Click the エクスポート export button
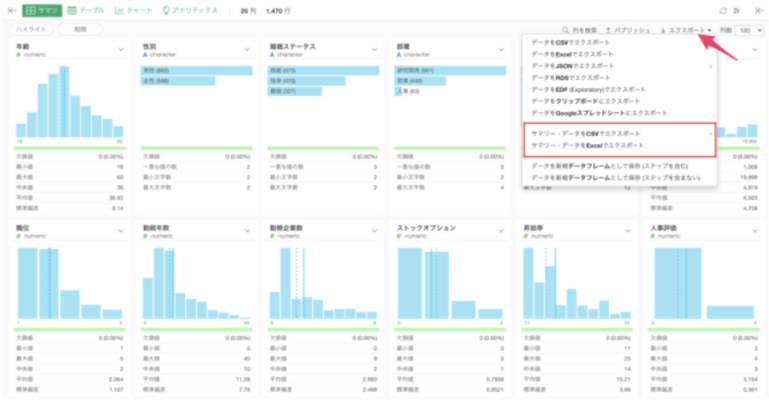The width and height of the screenshot is (769, 400). click(686, 30)
